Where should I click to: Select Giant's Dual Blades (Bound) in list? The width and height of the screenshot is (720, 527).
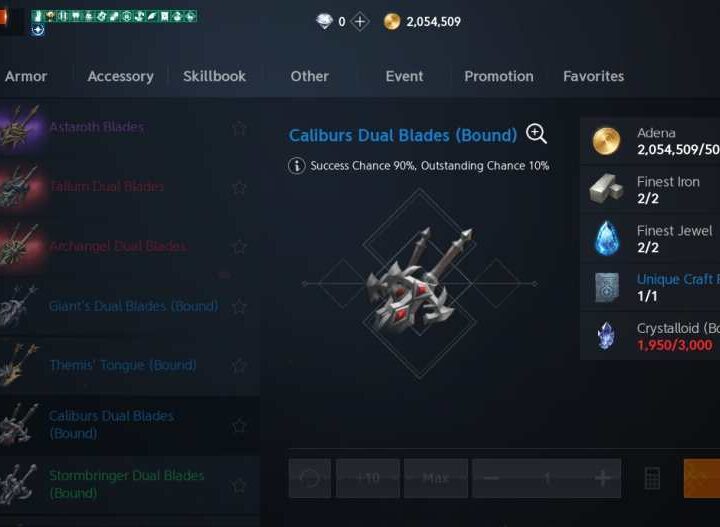point(130,306)
